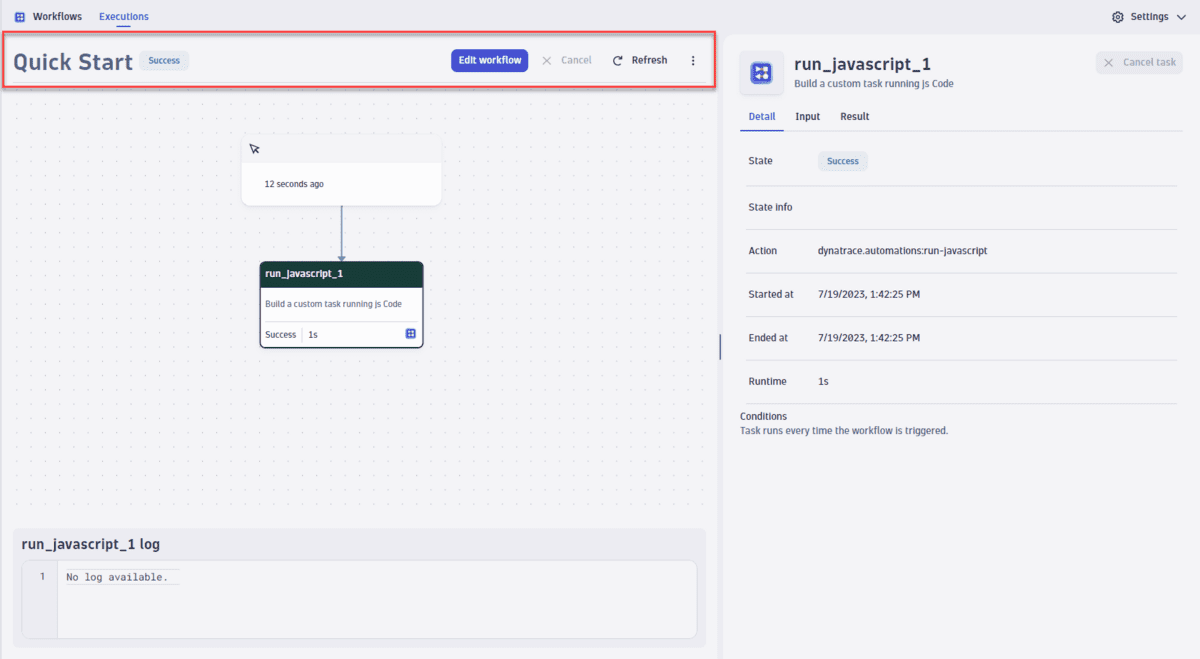1200x659 pixels.
Task: Click the grid icon on the run_javascript_1 node
Action: click(x=410, y=334)
